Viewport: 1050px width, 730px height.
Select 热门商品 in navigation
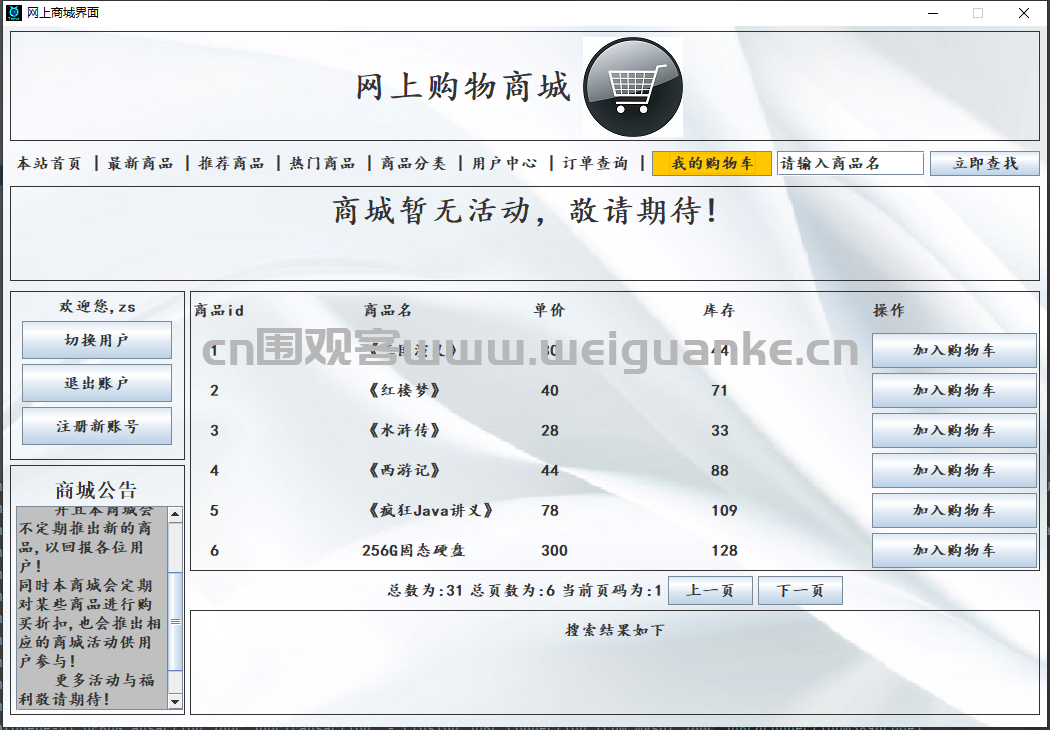point(323,163)
